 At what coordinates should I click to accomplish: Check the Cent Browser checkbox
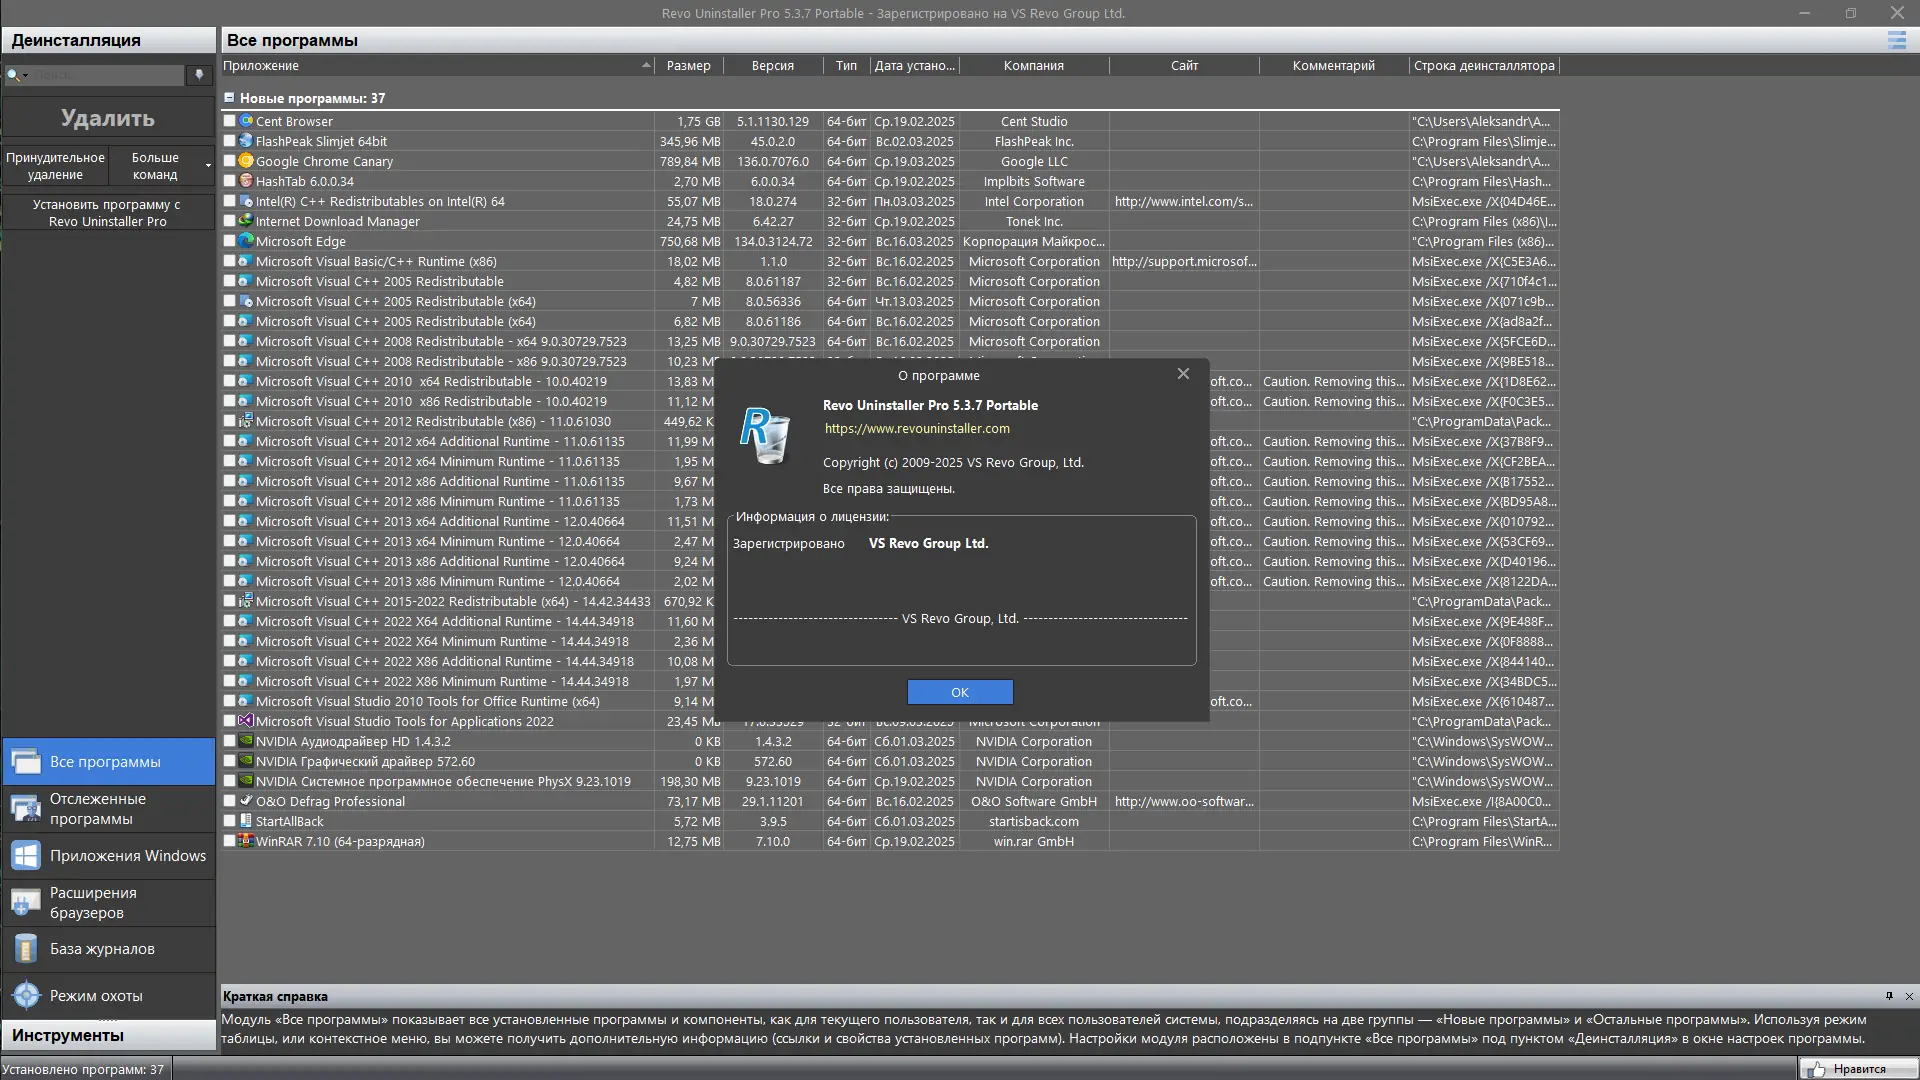pyautogui.click(x=230, y=121)
